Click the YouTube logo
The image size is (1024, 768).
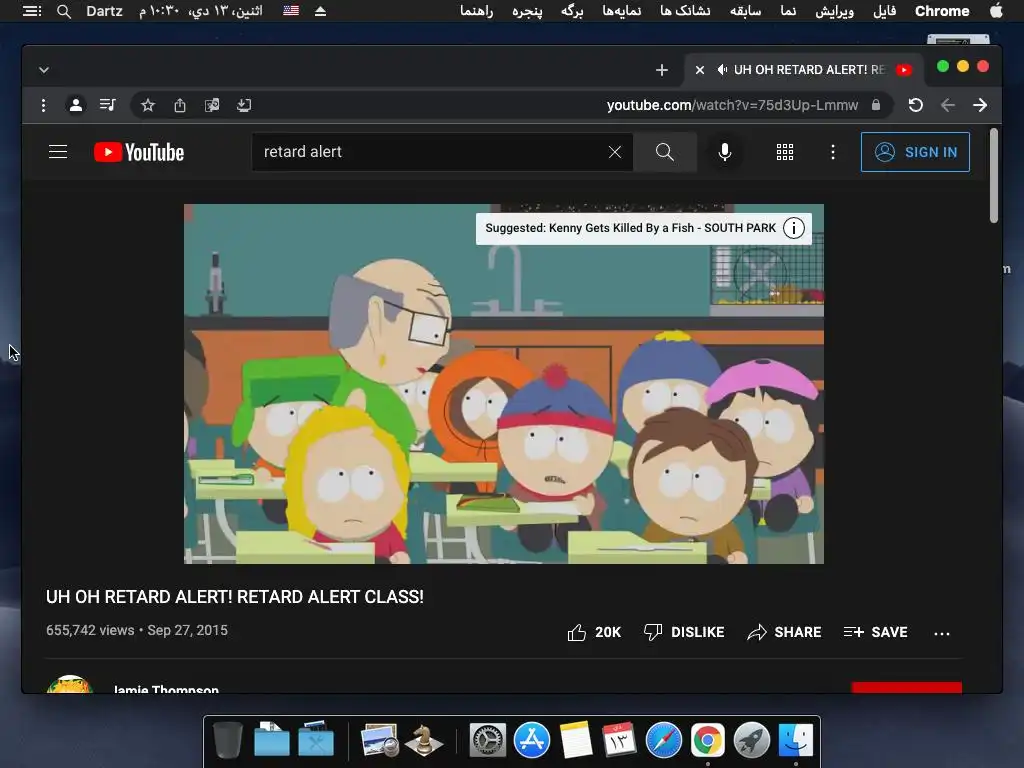pos(139,152)
